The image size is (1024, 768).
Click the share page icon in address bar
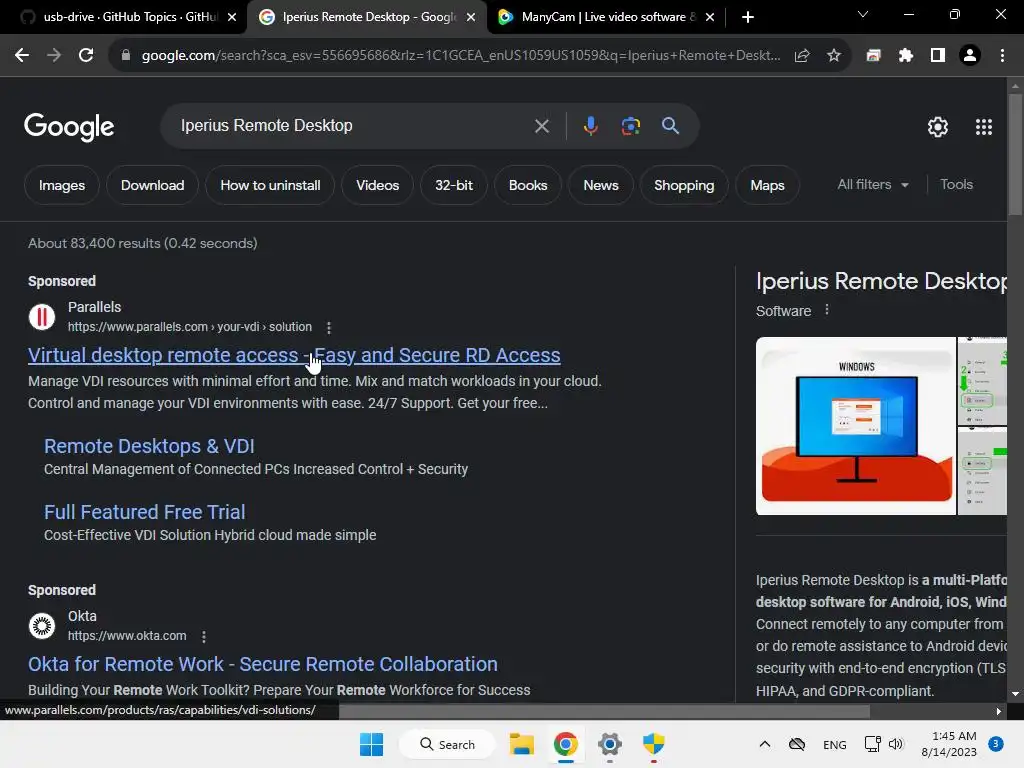(x=802, y=56)
